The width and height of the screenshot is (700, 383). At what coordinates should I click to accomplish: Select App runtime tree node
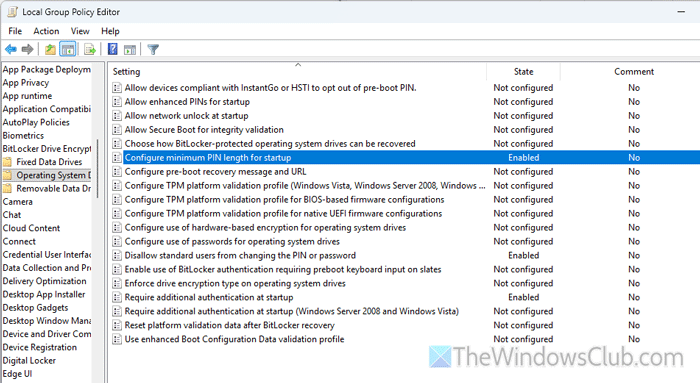[27, 96]
